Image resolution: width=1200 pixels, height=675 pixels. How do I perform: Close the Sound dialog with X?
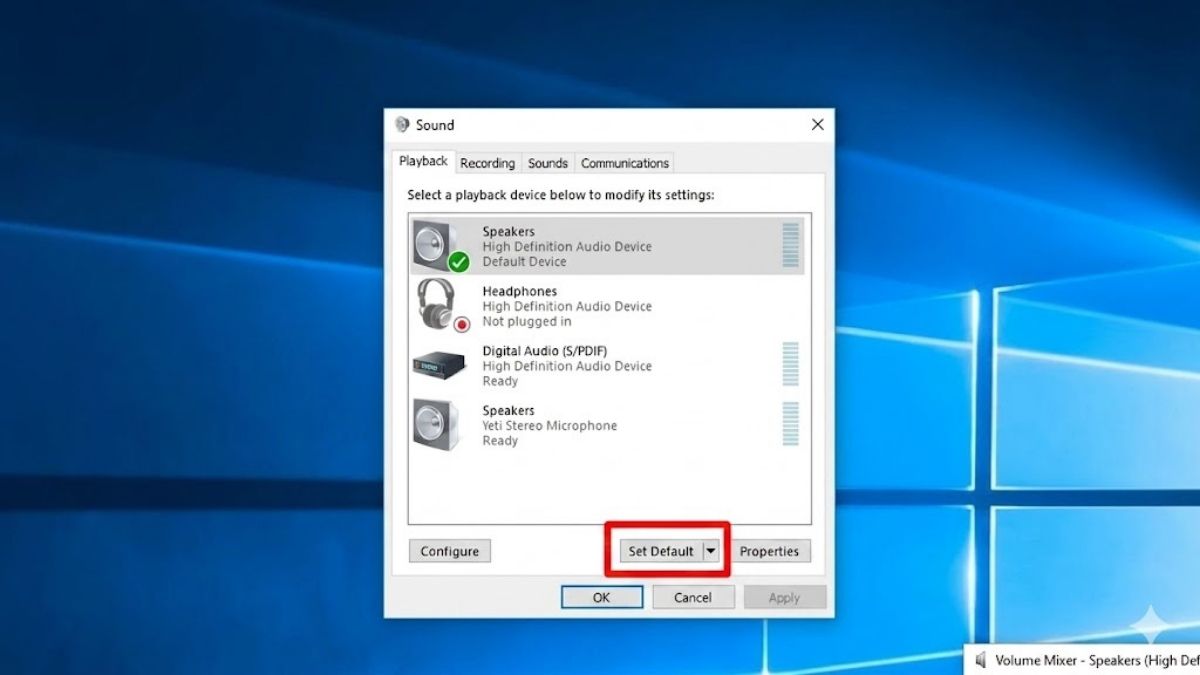(x=818, y=125)
